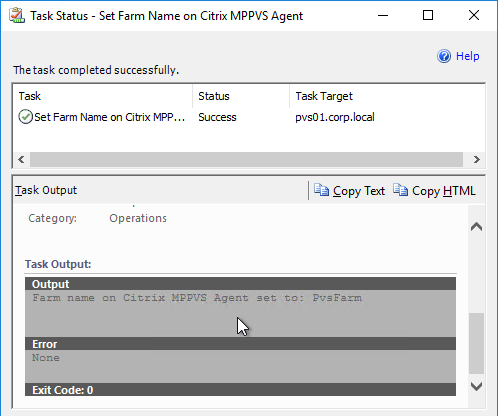Click the Copy HTML clipboard icon
Screen dimensions: 498x416
tap(400, 190)
